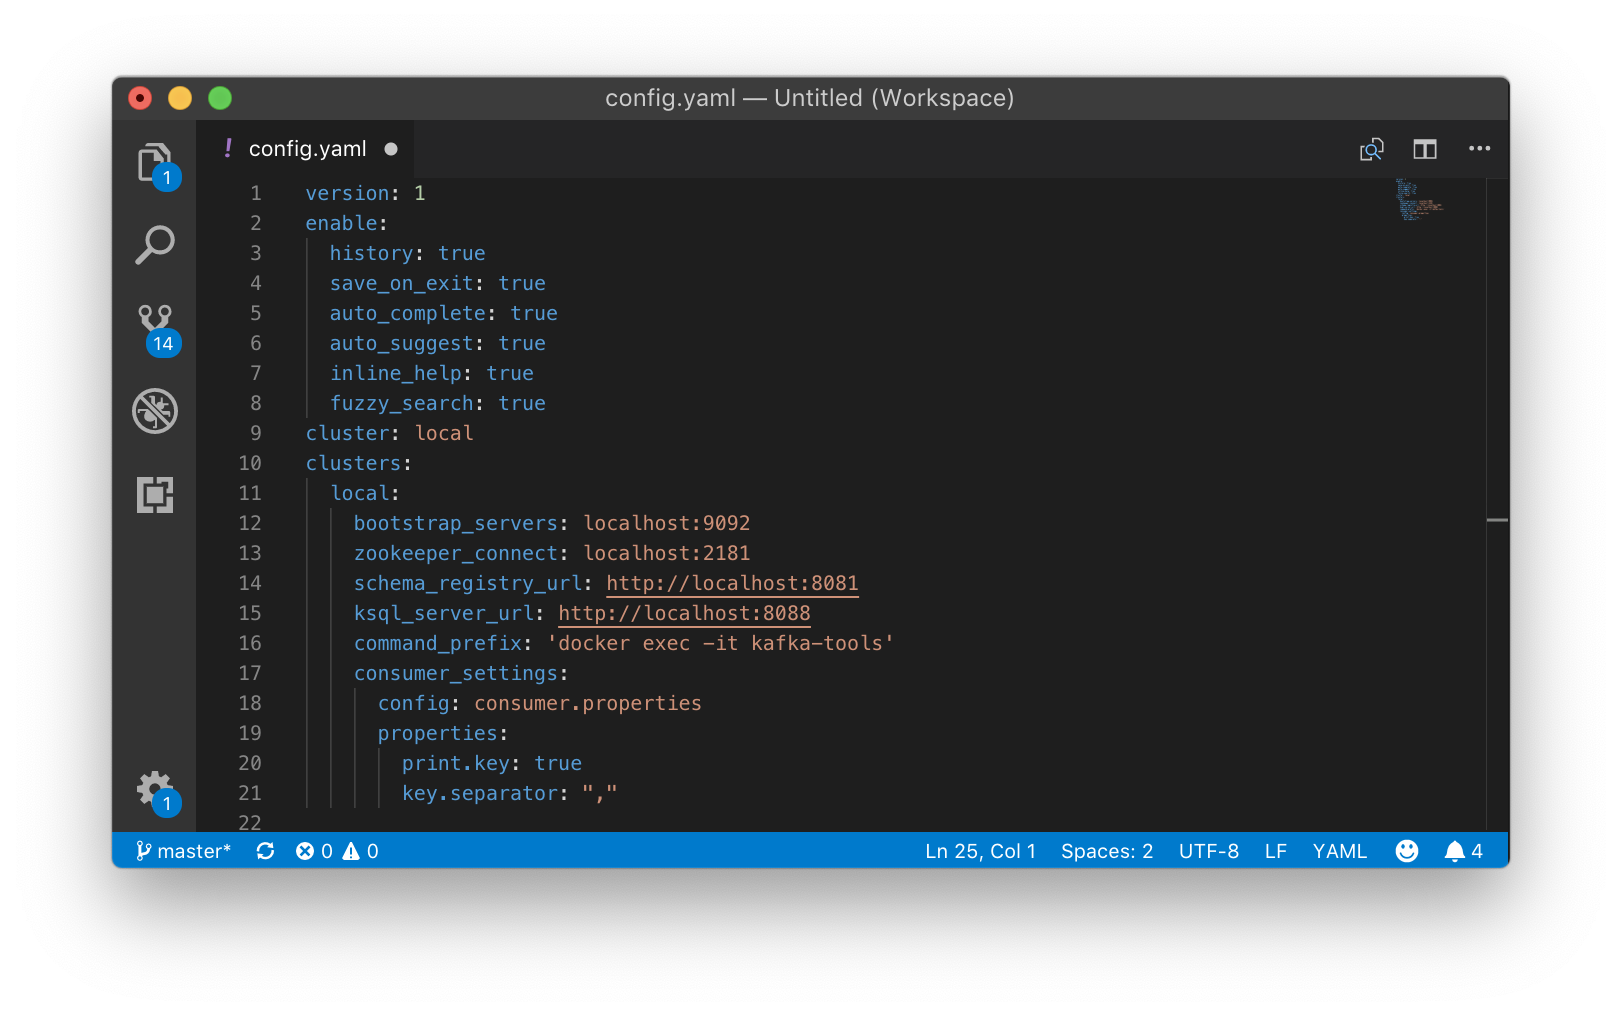The height and width of the screenshot is (1016, 1622).
Task: Follow the http://localhost:8081 link
Action: pos(731,583)
